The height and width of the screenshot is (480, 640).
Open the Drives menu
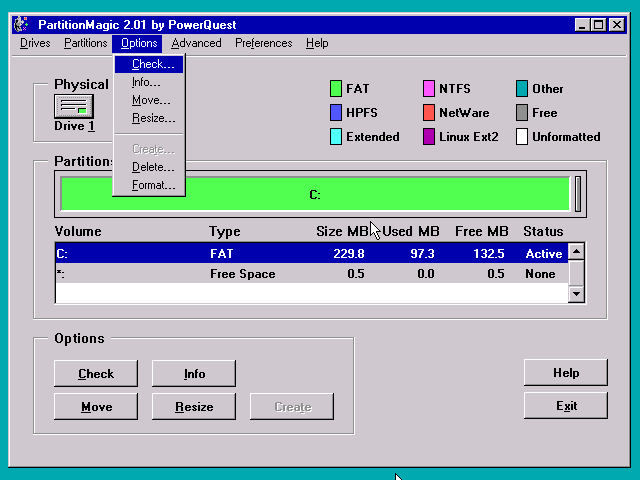35,43
